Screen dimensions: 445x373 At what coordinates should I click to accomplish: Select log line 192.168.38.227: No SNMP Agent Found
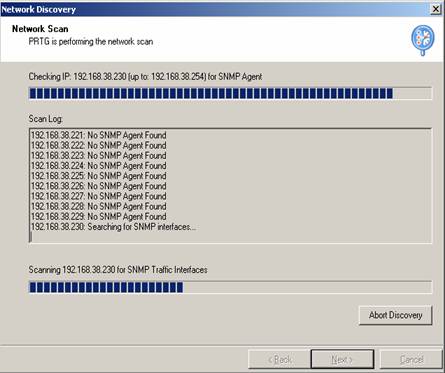point(99,196)
